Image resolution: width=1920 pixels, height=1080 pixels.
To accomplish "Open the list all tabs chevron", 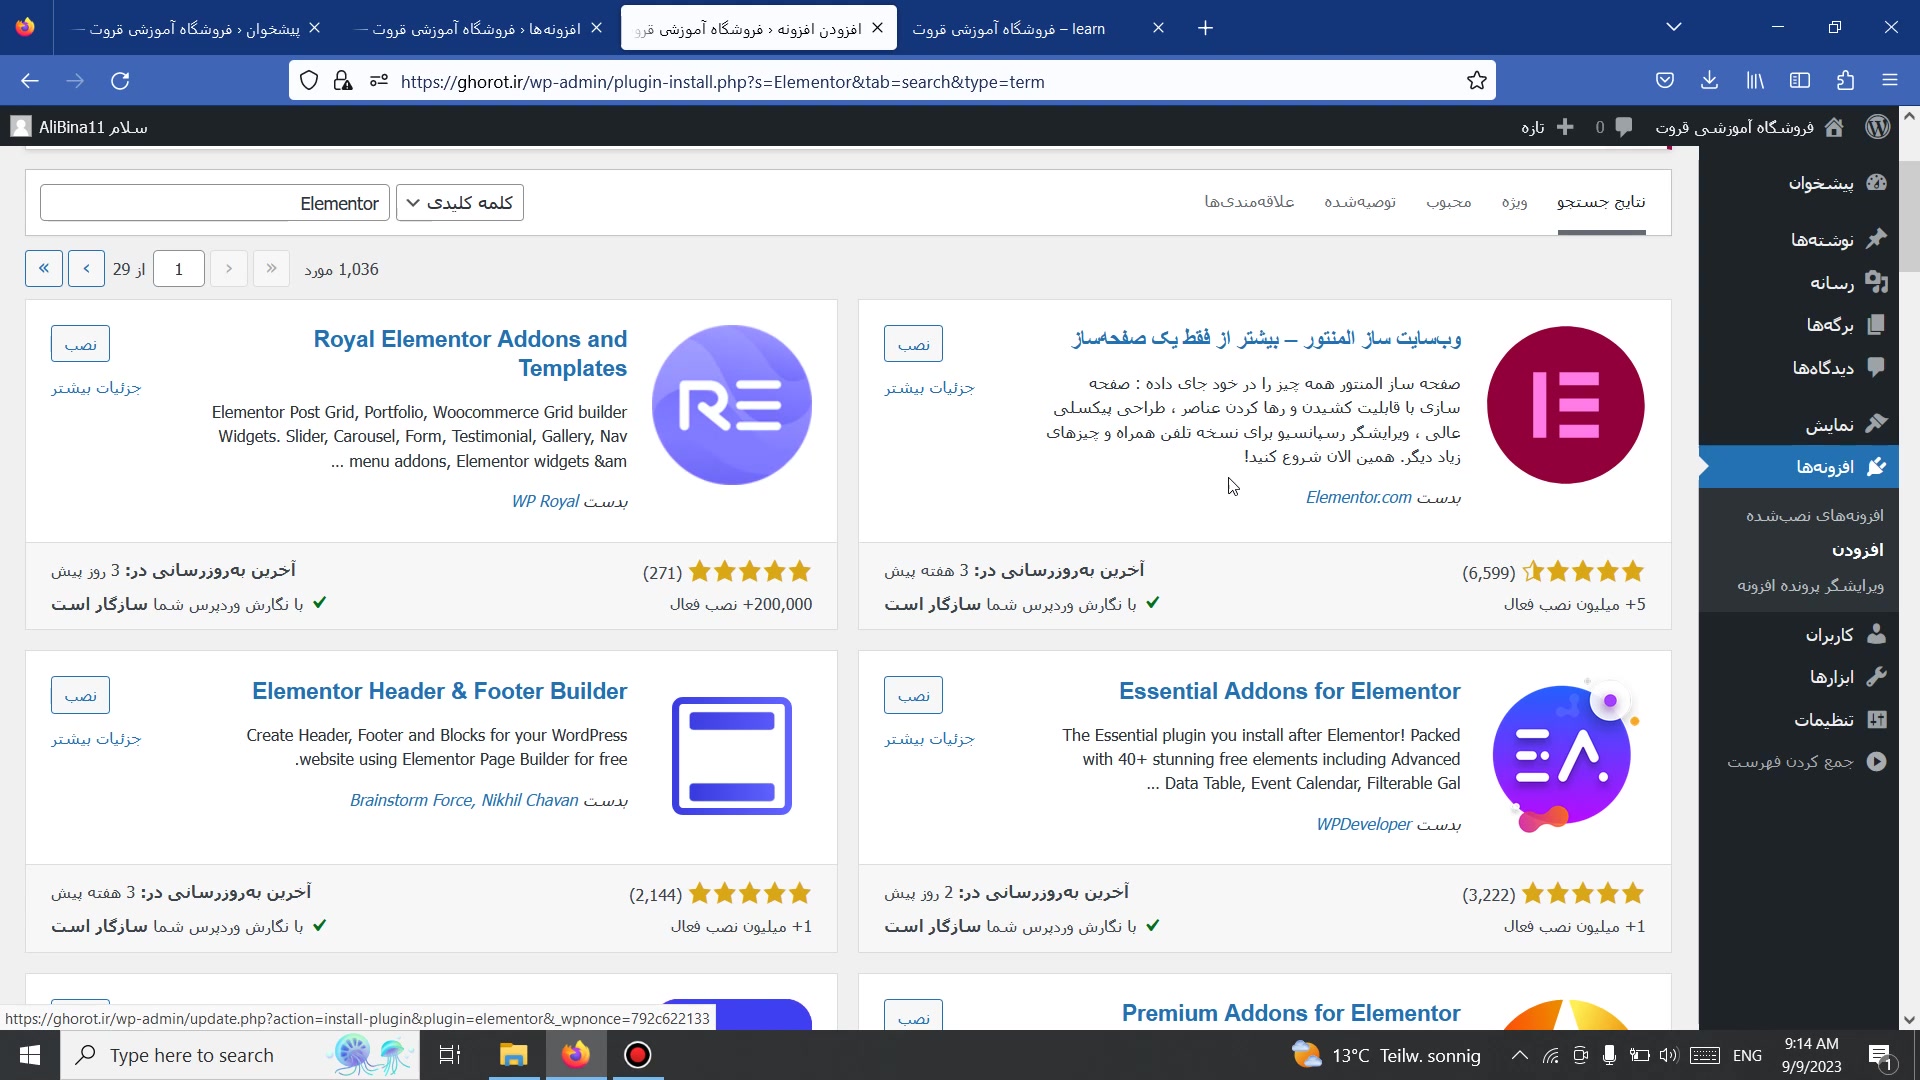I will (1673, 28).
